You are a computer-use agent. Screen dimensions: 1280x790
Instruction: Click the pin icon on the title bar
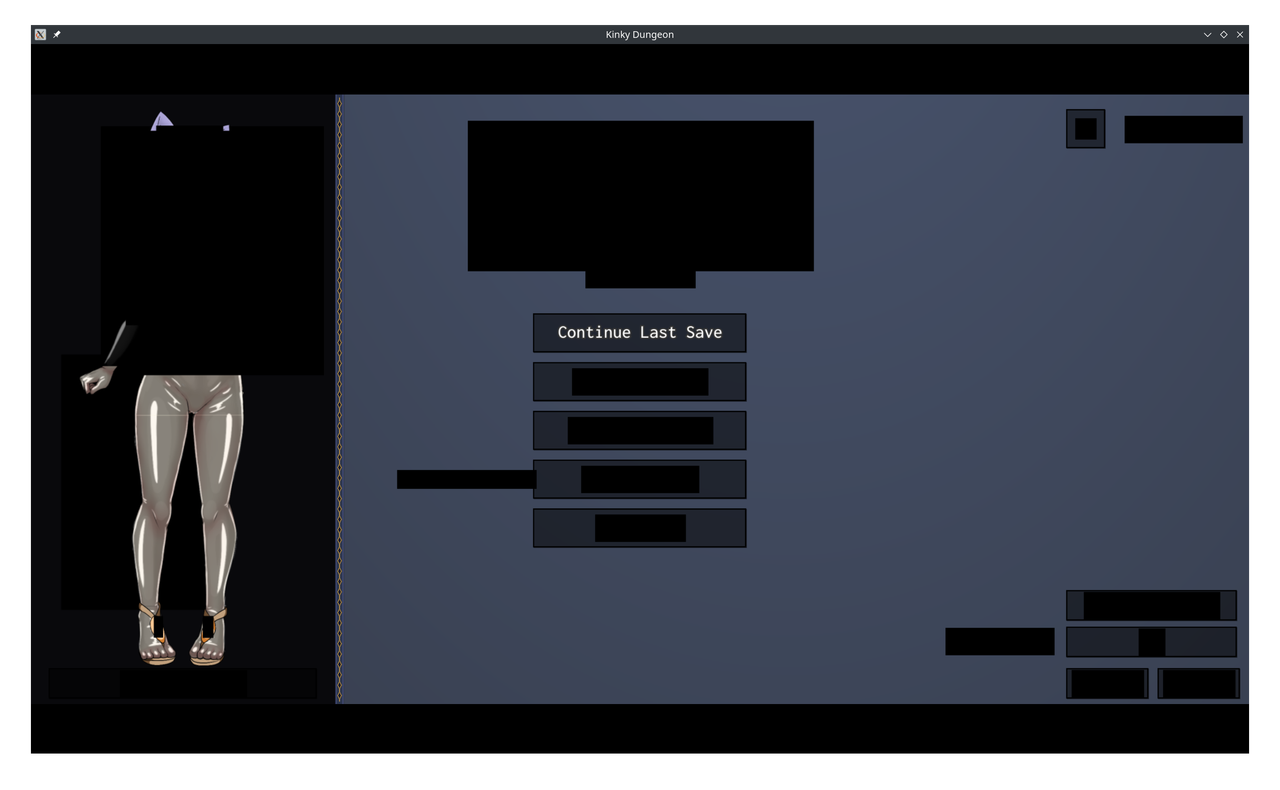tap(57, 33)
